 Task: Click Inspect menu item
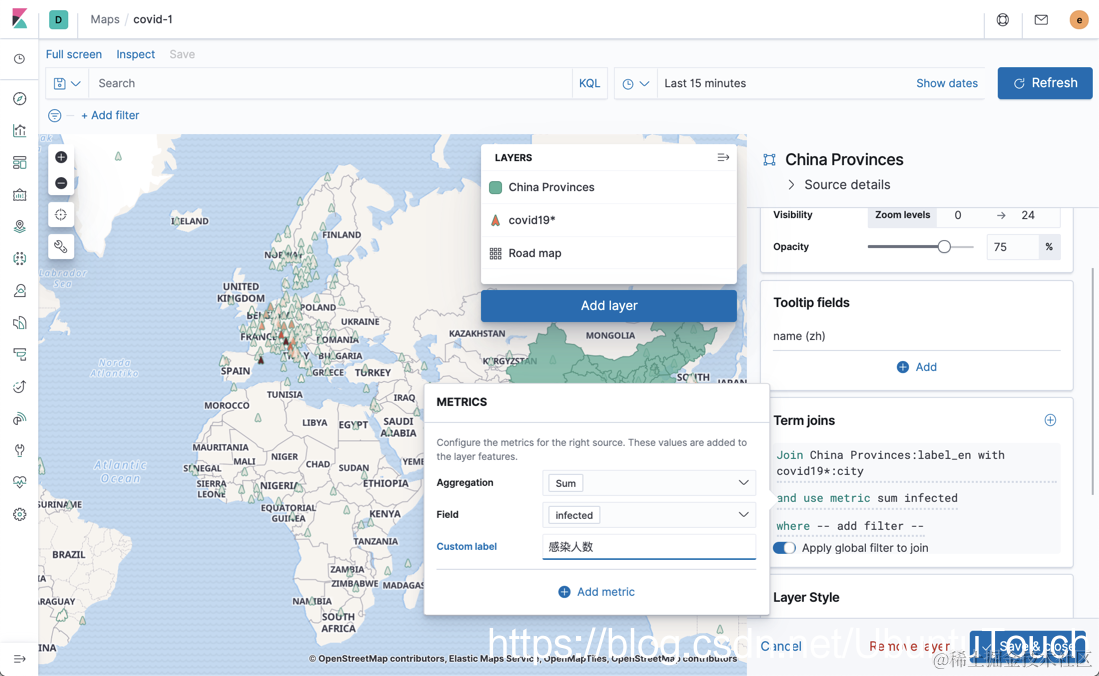coord(135,54)
